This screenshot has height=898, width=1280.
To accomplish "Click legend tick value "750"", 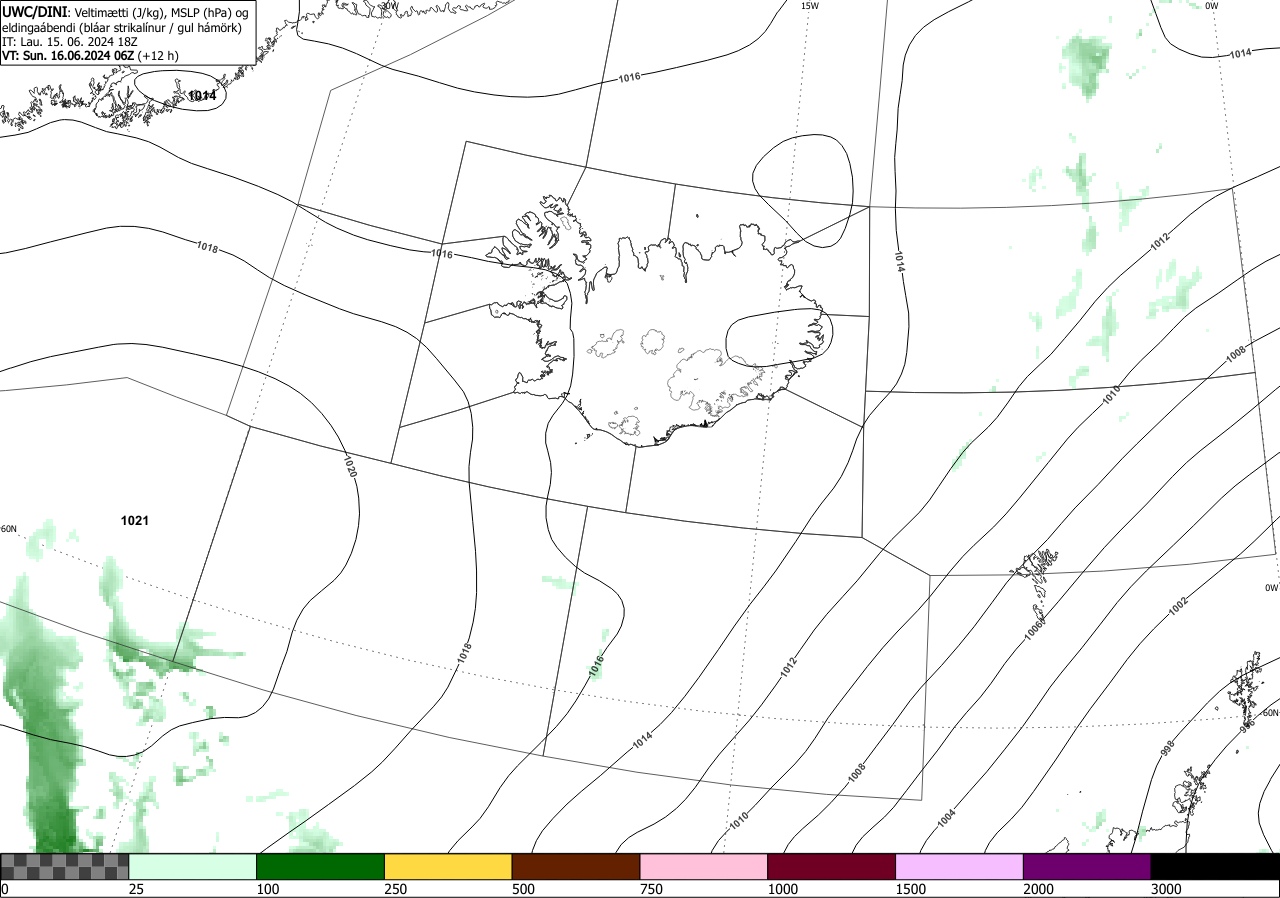I will point(651,889).
